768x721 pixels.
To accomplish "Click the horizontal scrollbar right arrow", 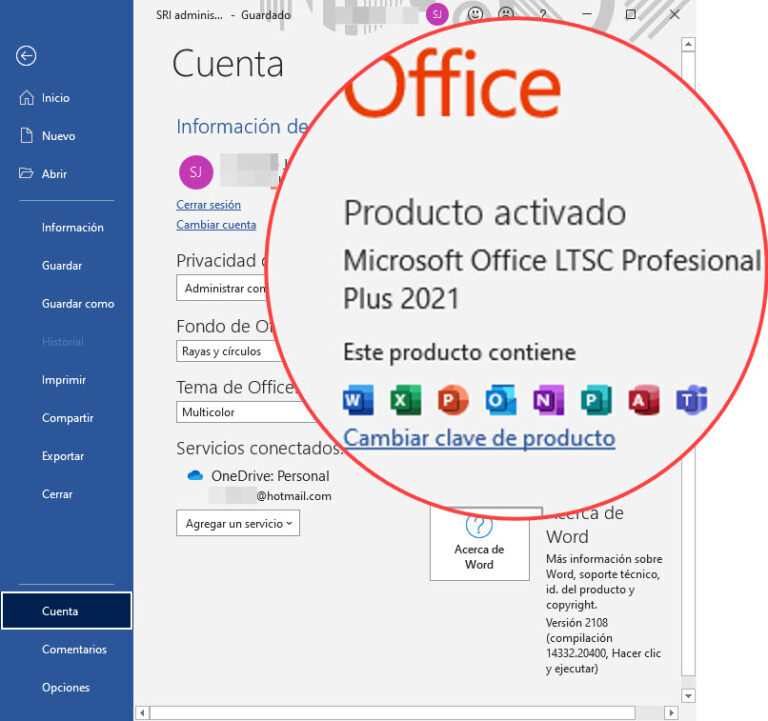I will [x=671, y=713].
